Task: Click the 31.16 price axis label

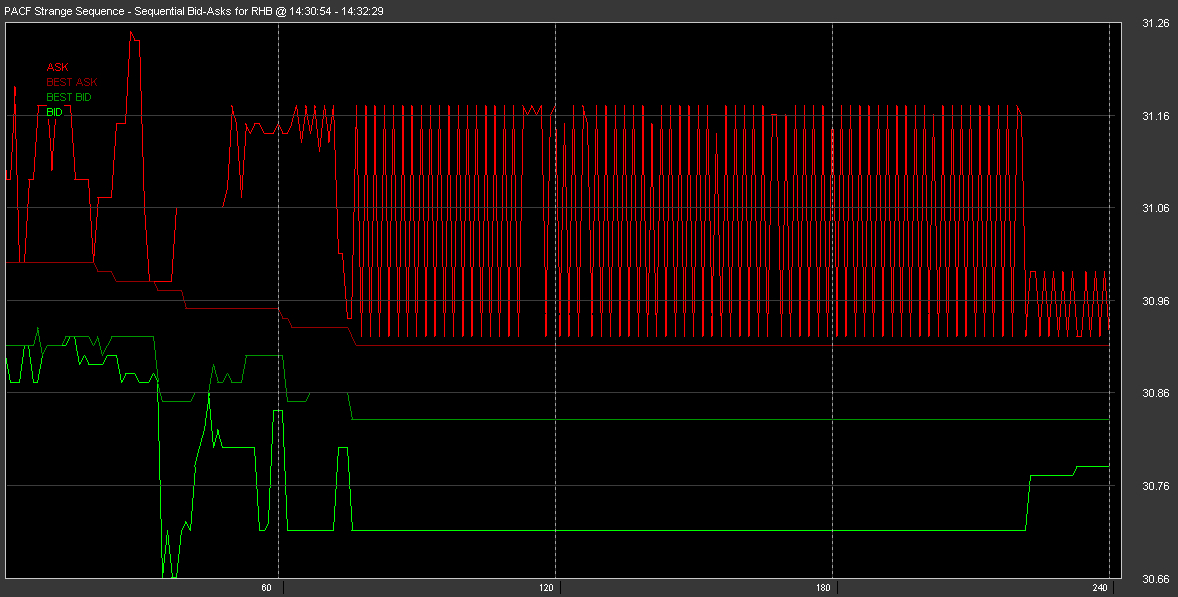Action: pyautogui.click(x=1155, y=116)
